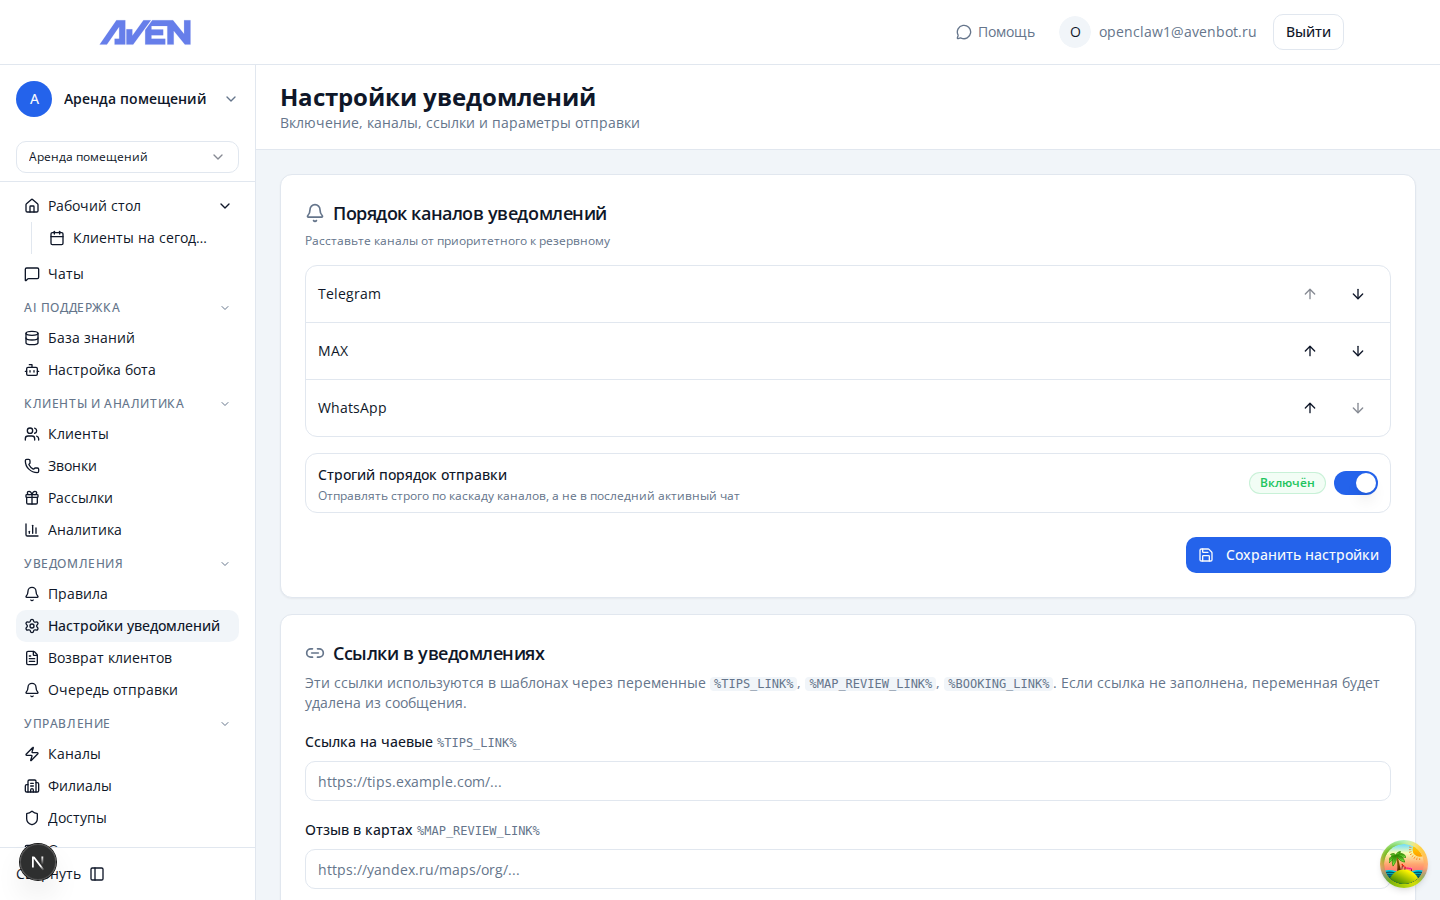This screenshot has width=1440, height=900.
Task: Switch to the Правила notifications page
Action: coord(77,593)
